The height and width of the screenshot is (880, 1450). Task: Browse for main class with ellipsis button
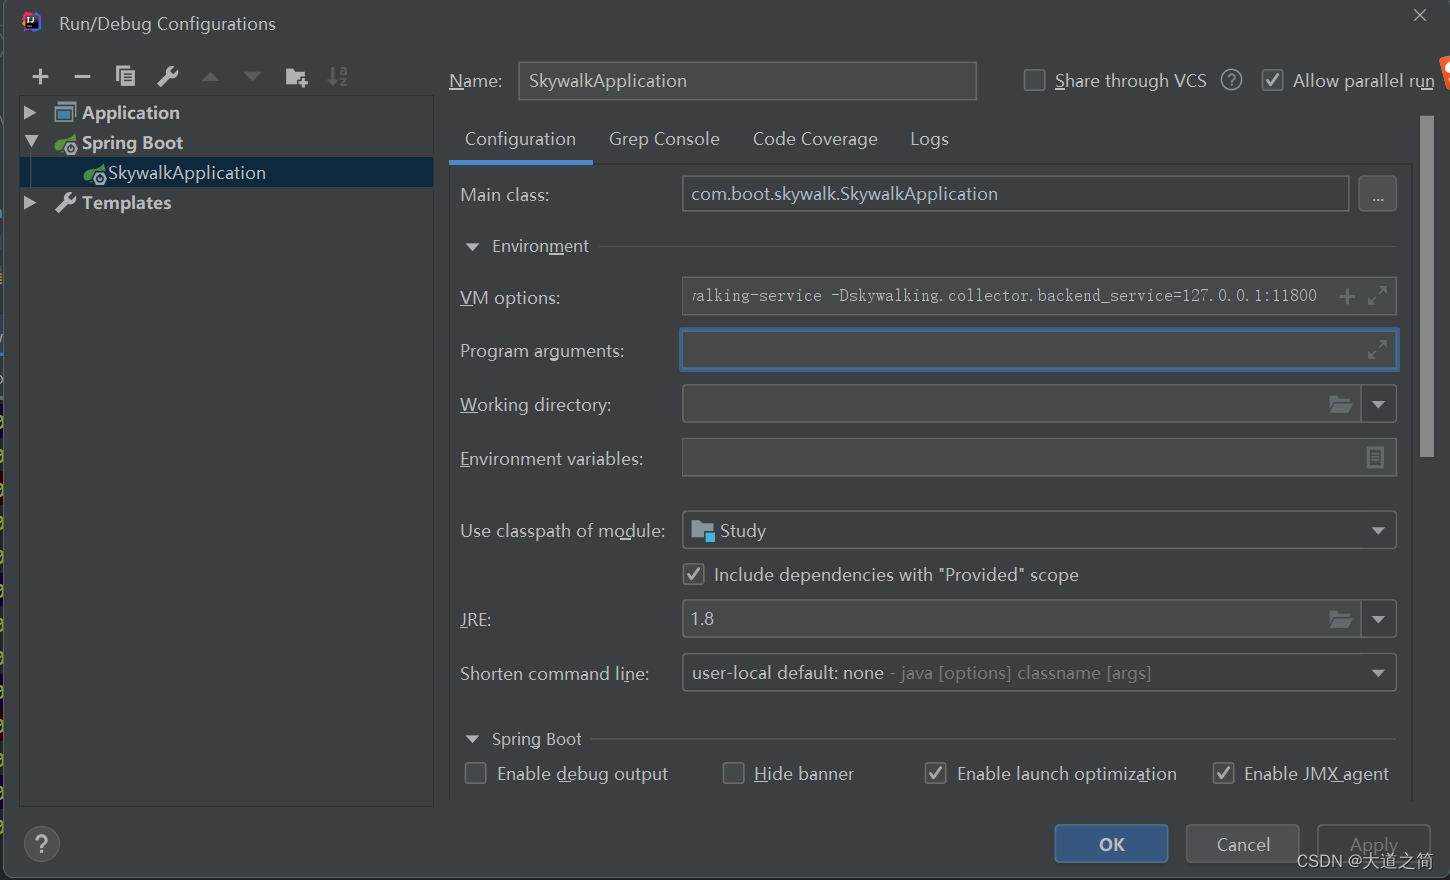pyautogui.click(x=1377, y=194)
